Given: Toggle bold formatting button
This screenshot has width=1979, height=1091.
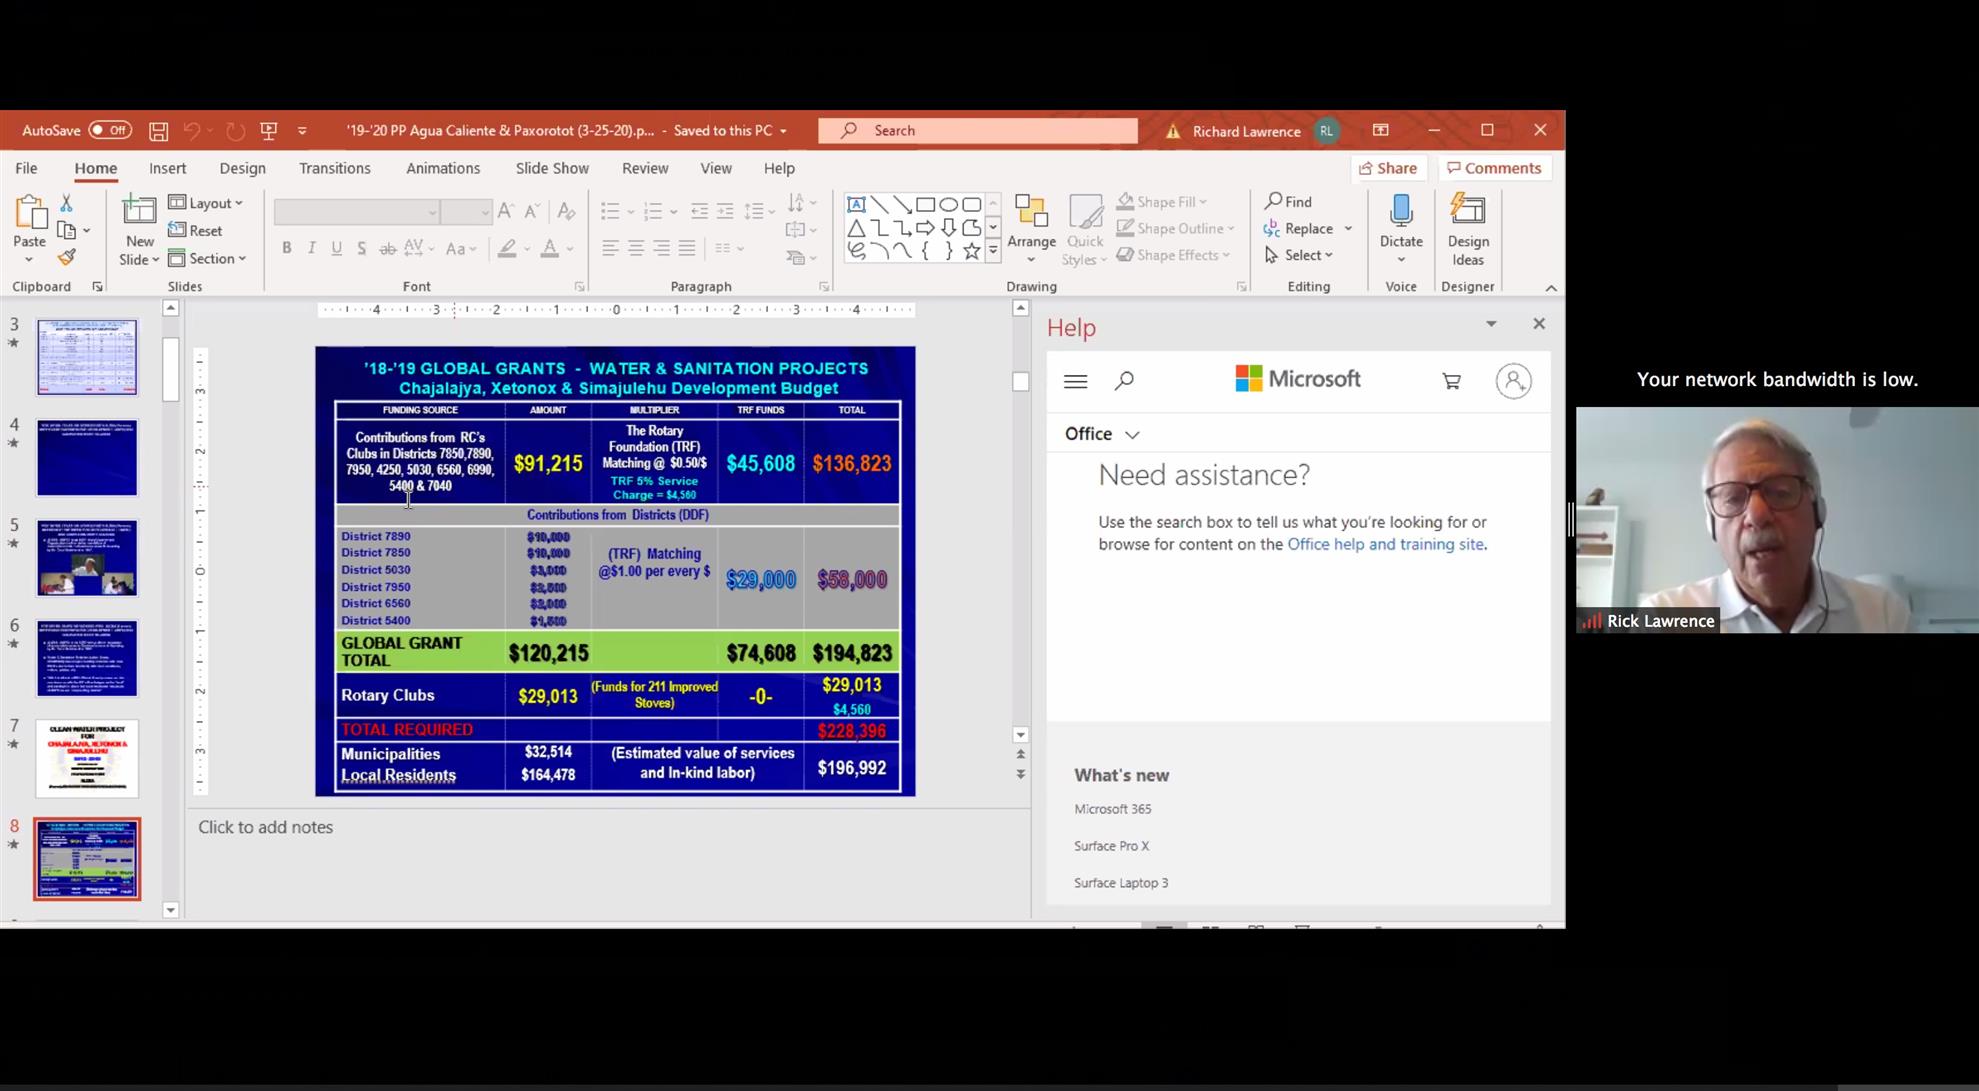Looking at the screenshot, I should [x=287, y=248].
